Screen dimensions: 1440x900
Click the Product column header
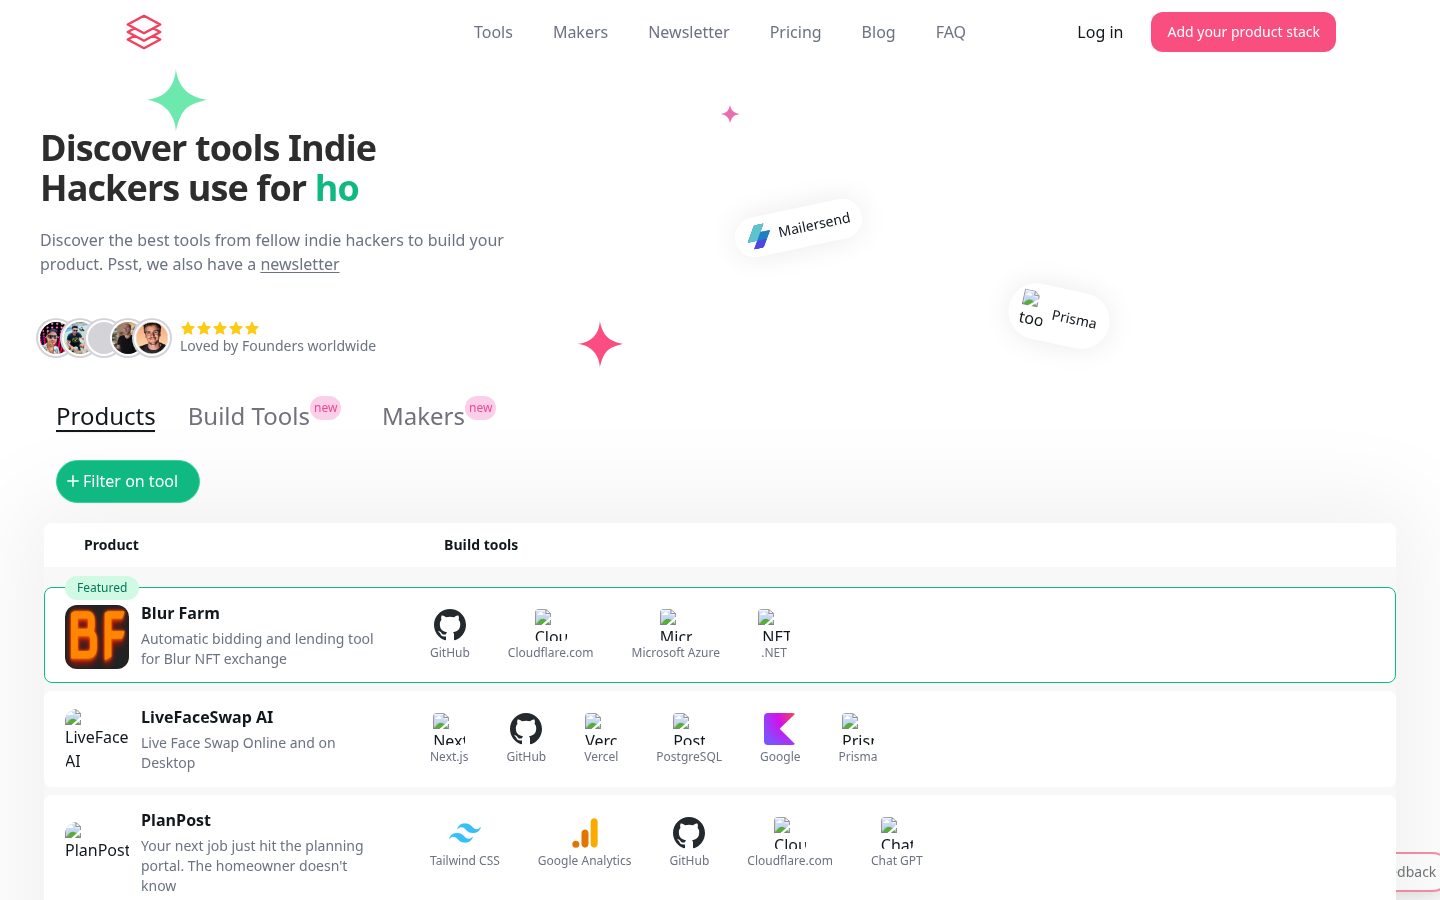[111, 545]
